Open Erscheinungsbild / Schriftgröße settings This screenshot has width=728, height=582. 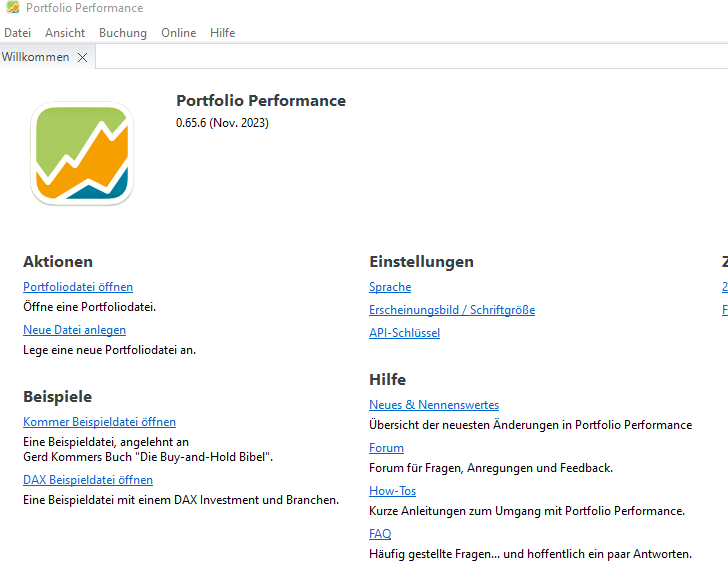pos(452,310)
